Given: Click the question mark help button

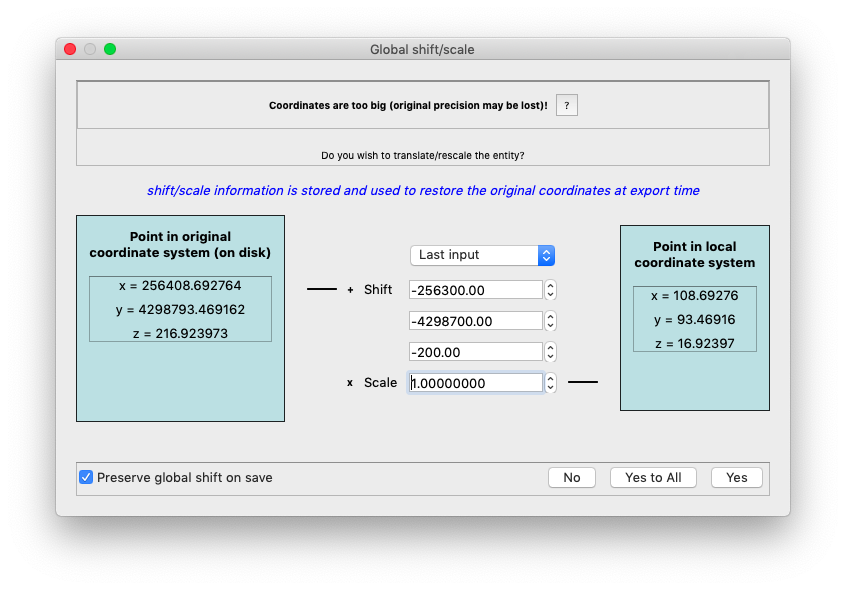Looking at the screenshot, I should pos(567,105).
